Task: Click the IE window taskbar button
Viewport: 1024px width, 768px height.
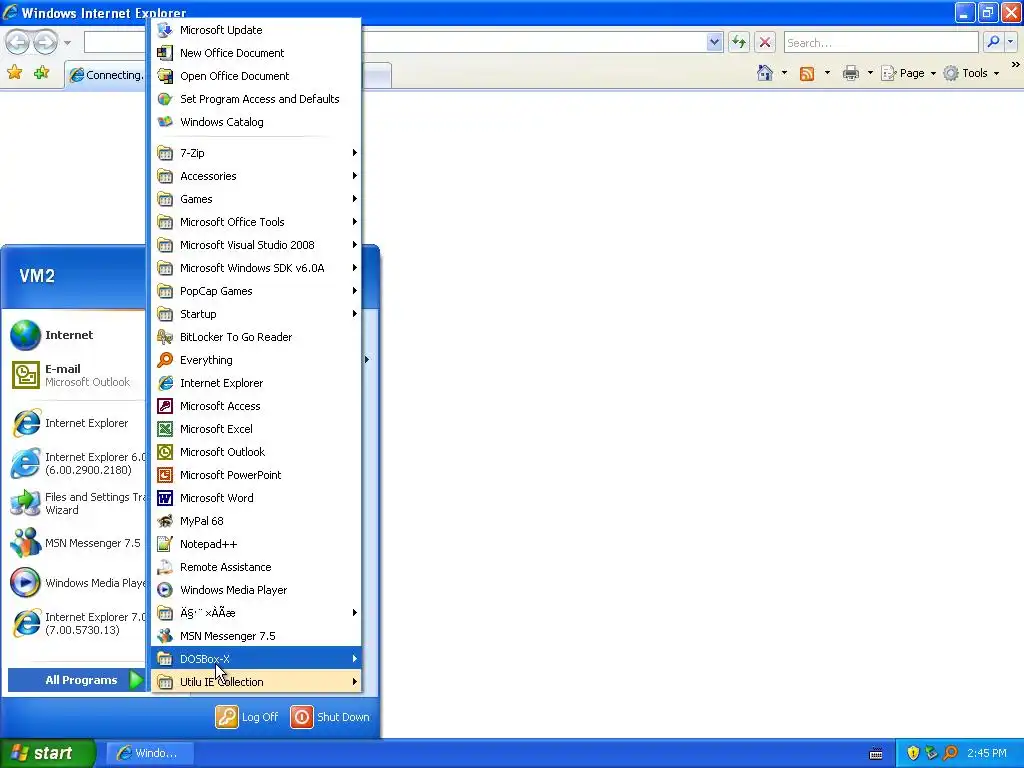Action: pos(150,753)
